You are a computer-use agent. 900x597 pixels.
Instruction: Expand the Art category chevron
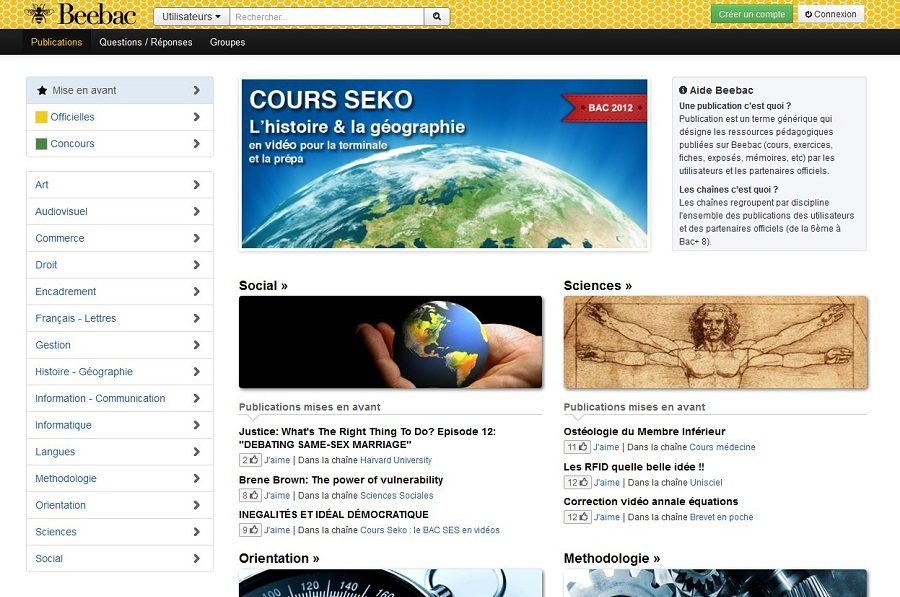pos(196,185)
